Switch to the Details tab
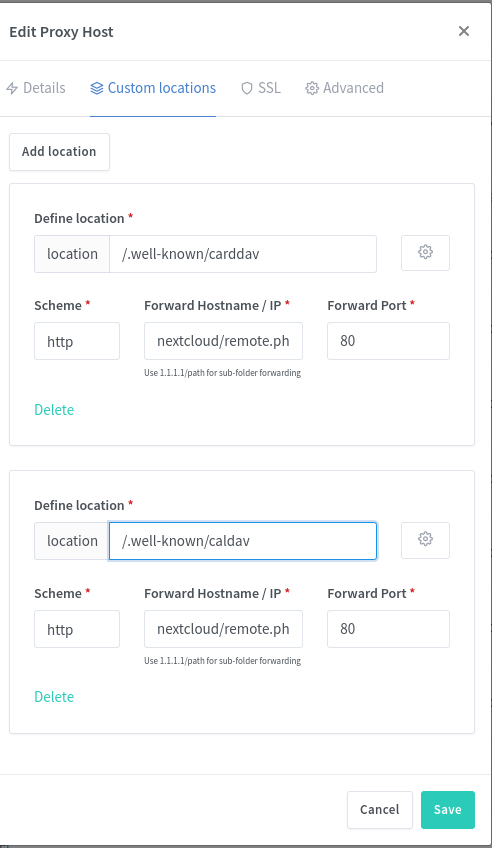 [x=36, y=88]
